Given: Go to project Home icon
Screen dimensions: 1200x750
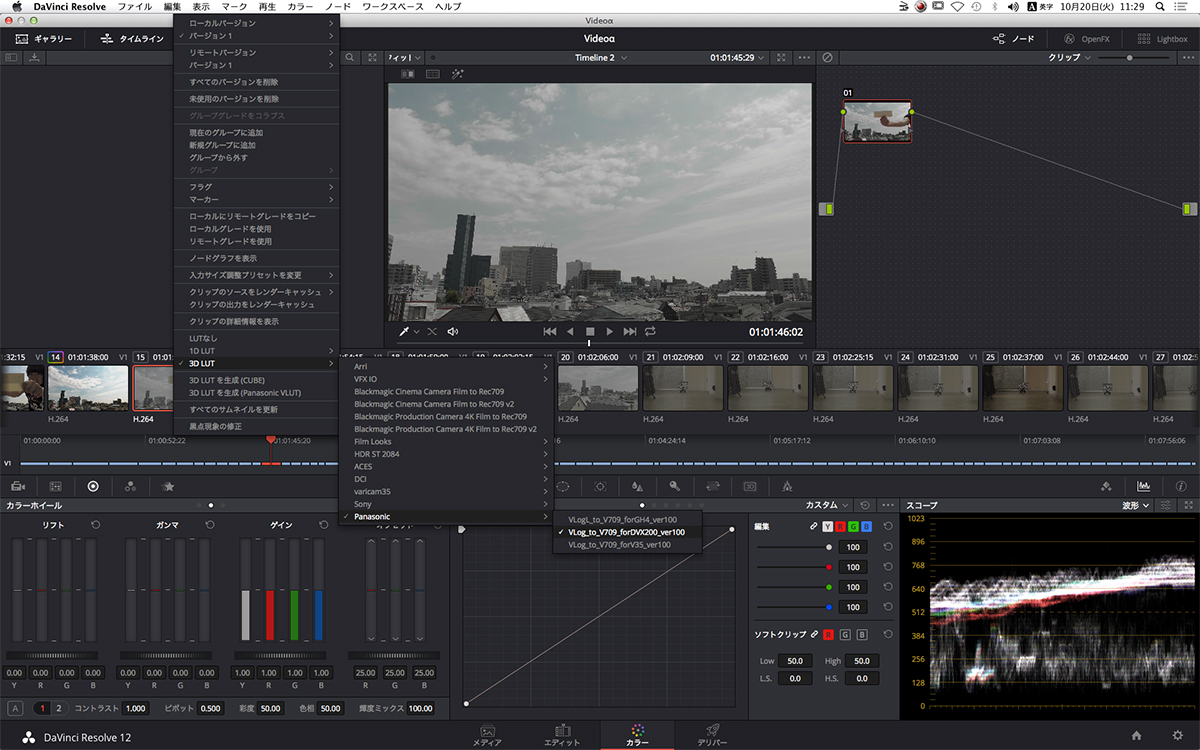Looking at the screenshot, I should point(1136,735).
